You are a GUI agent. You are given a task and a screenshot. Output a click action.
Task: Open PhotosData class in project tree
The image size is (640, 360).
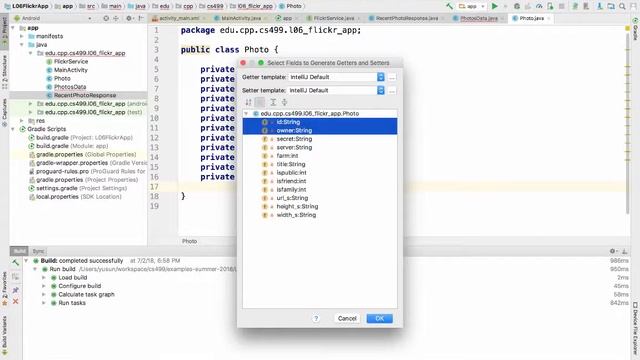coord(70,87)
